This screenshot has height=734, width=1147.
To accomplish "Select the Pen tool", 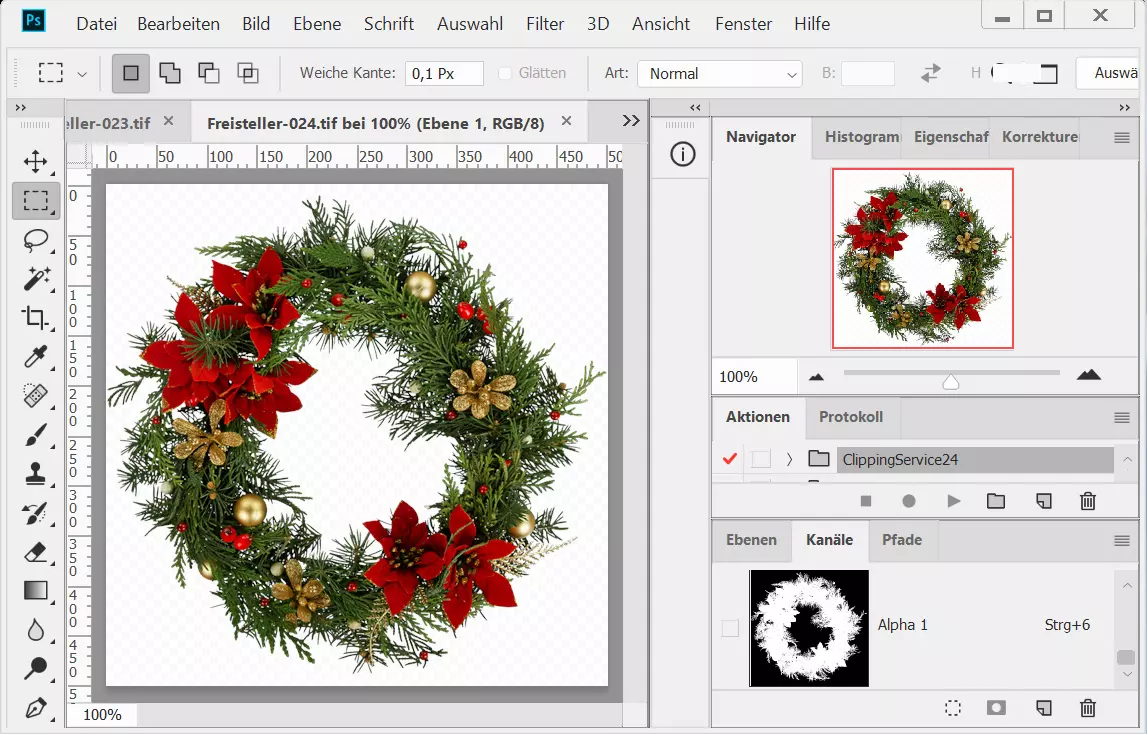I will 36,708.
